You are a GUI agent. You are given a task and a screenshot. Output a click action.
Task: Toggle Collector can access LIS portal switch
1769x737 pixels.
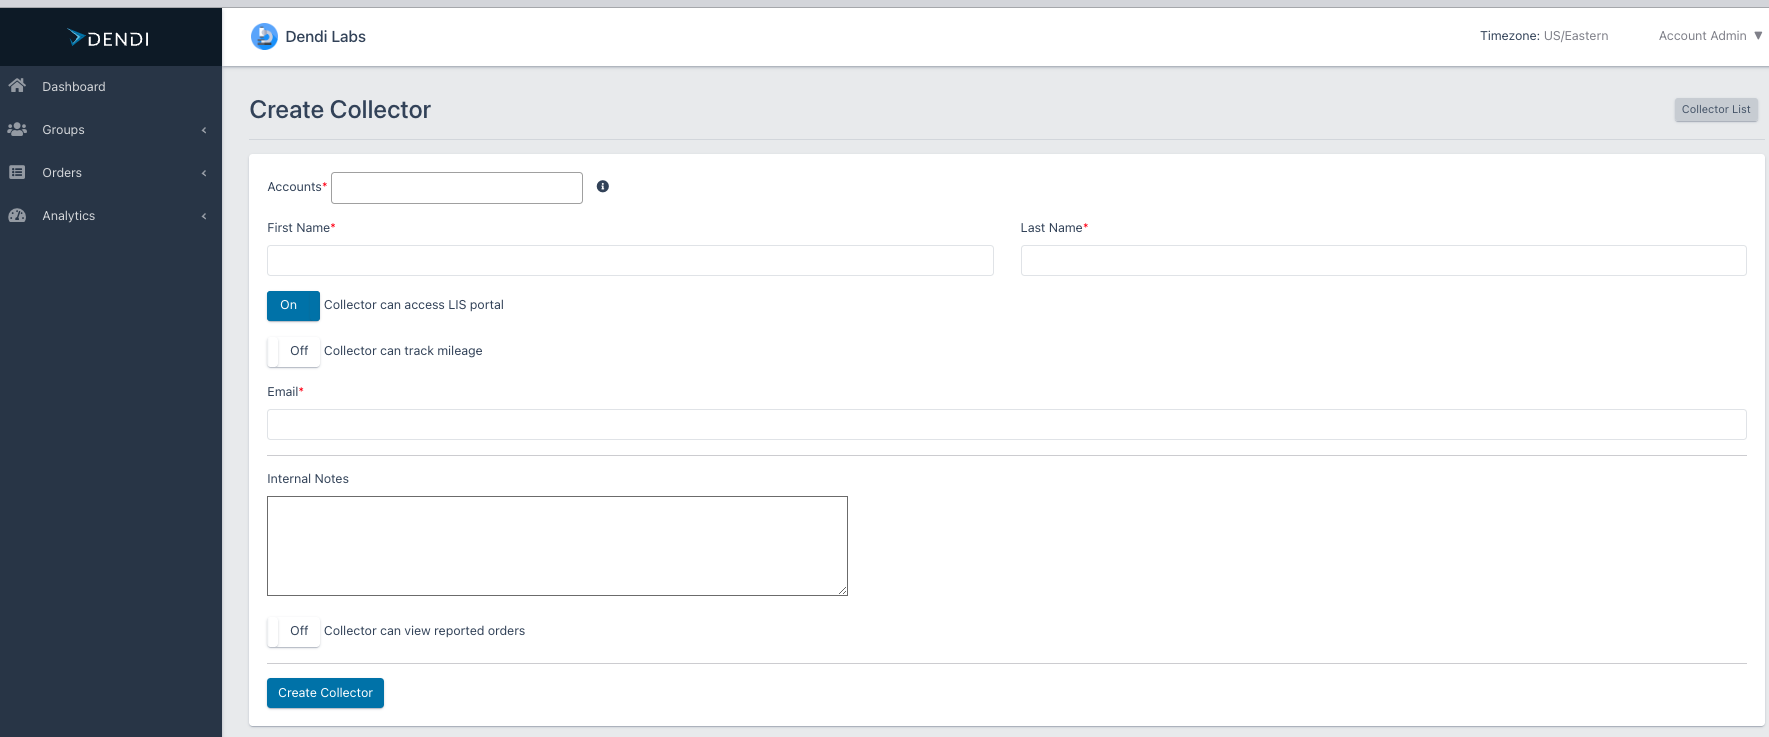[293, 305]
